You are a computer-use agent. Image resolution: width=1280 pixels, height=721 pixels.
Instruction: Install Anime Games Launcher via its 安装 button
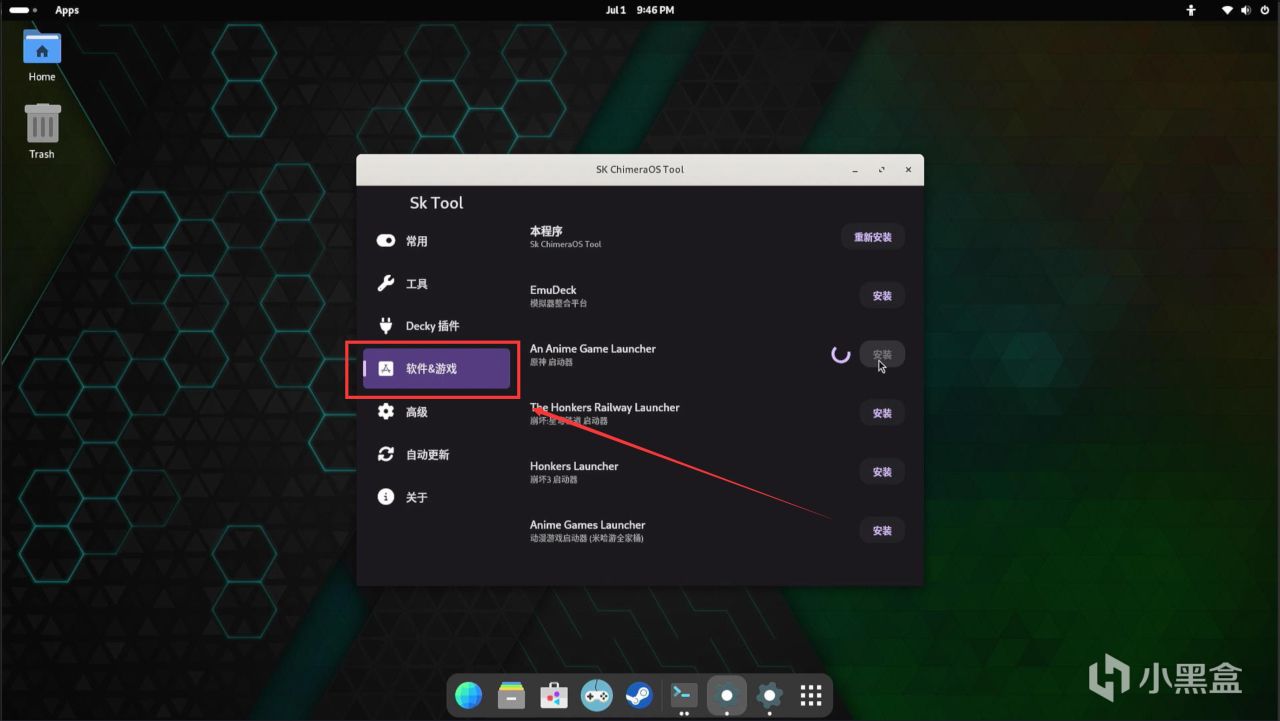tap(882, 531)
